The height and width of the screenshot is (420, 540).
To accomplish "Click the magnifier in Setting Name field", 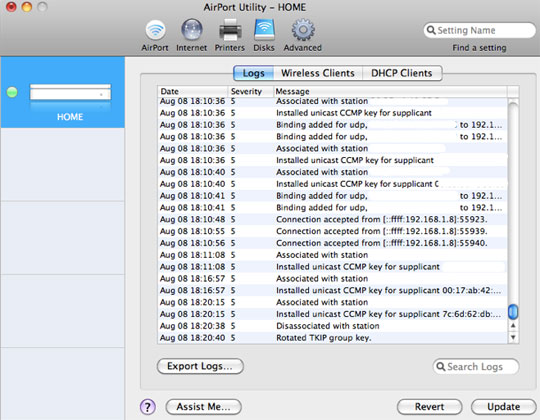I will click(x=431, y=30).
